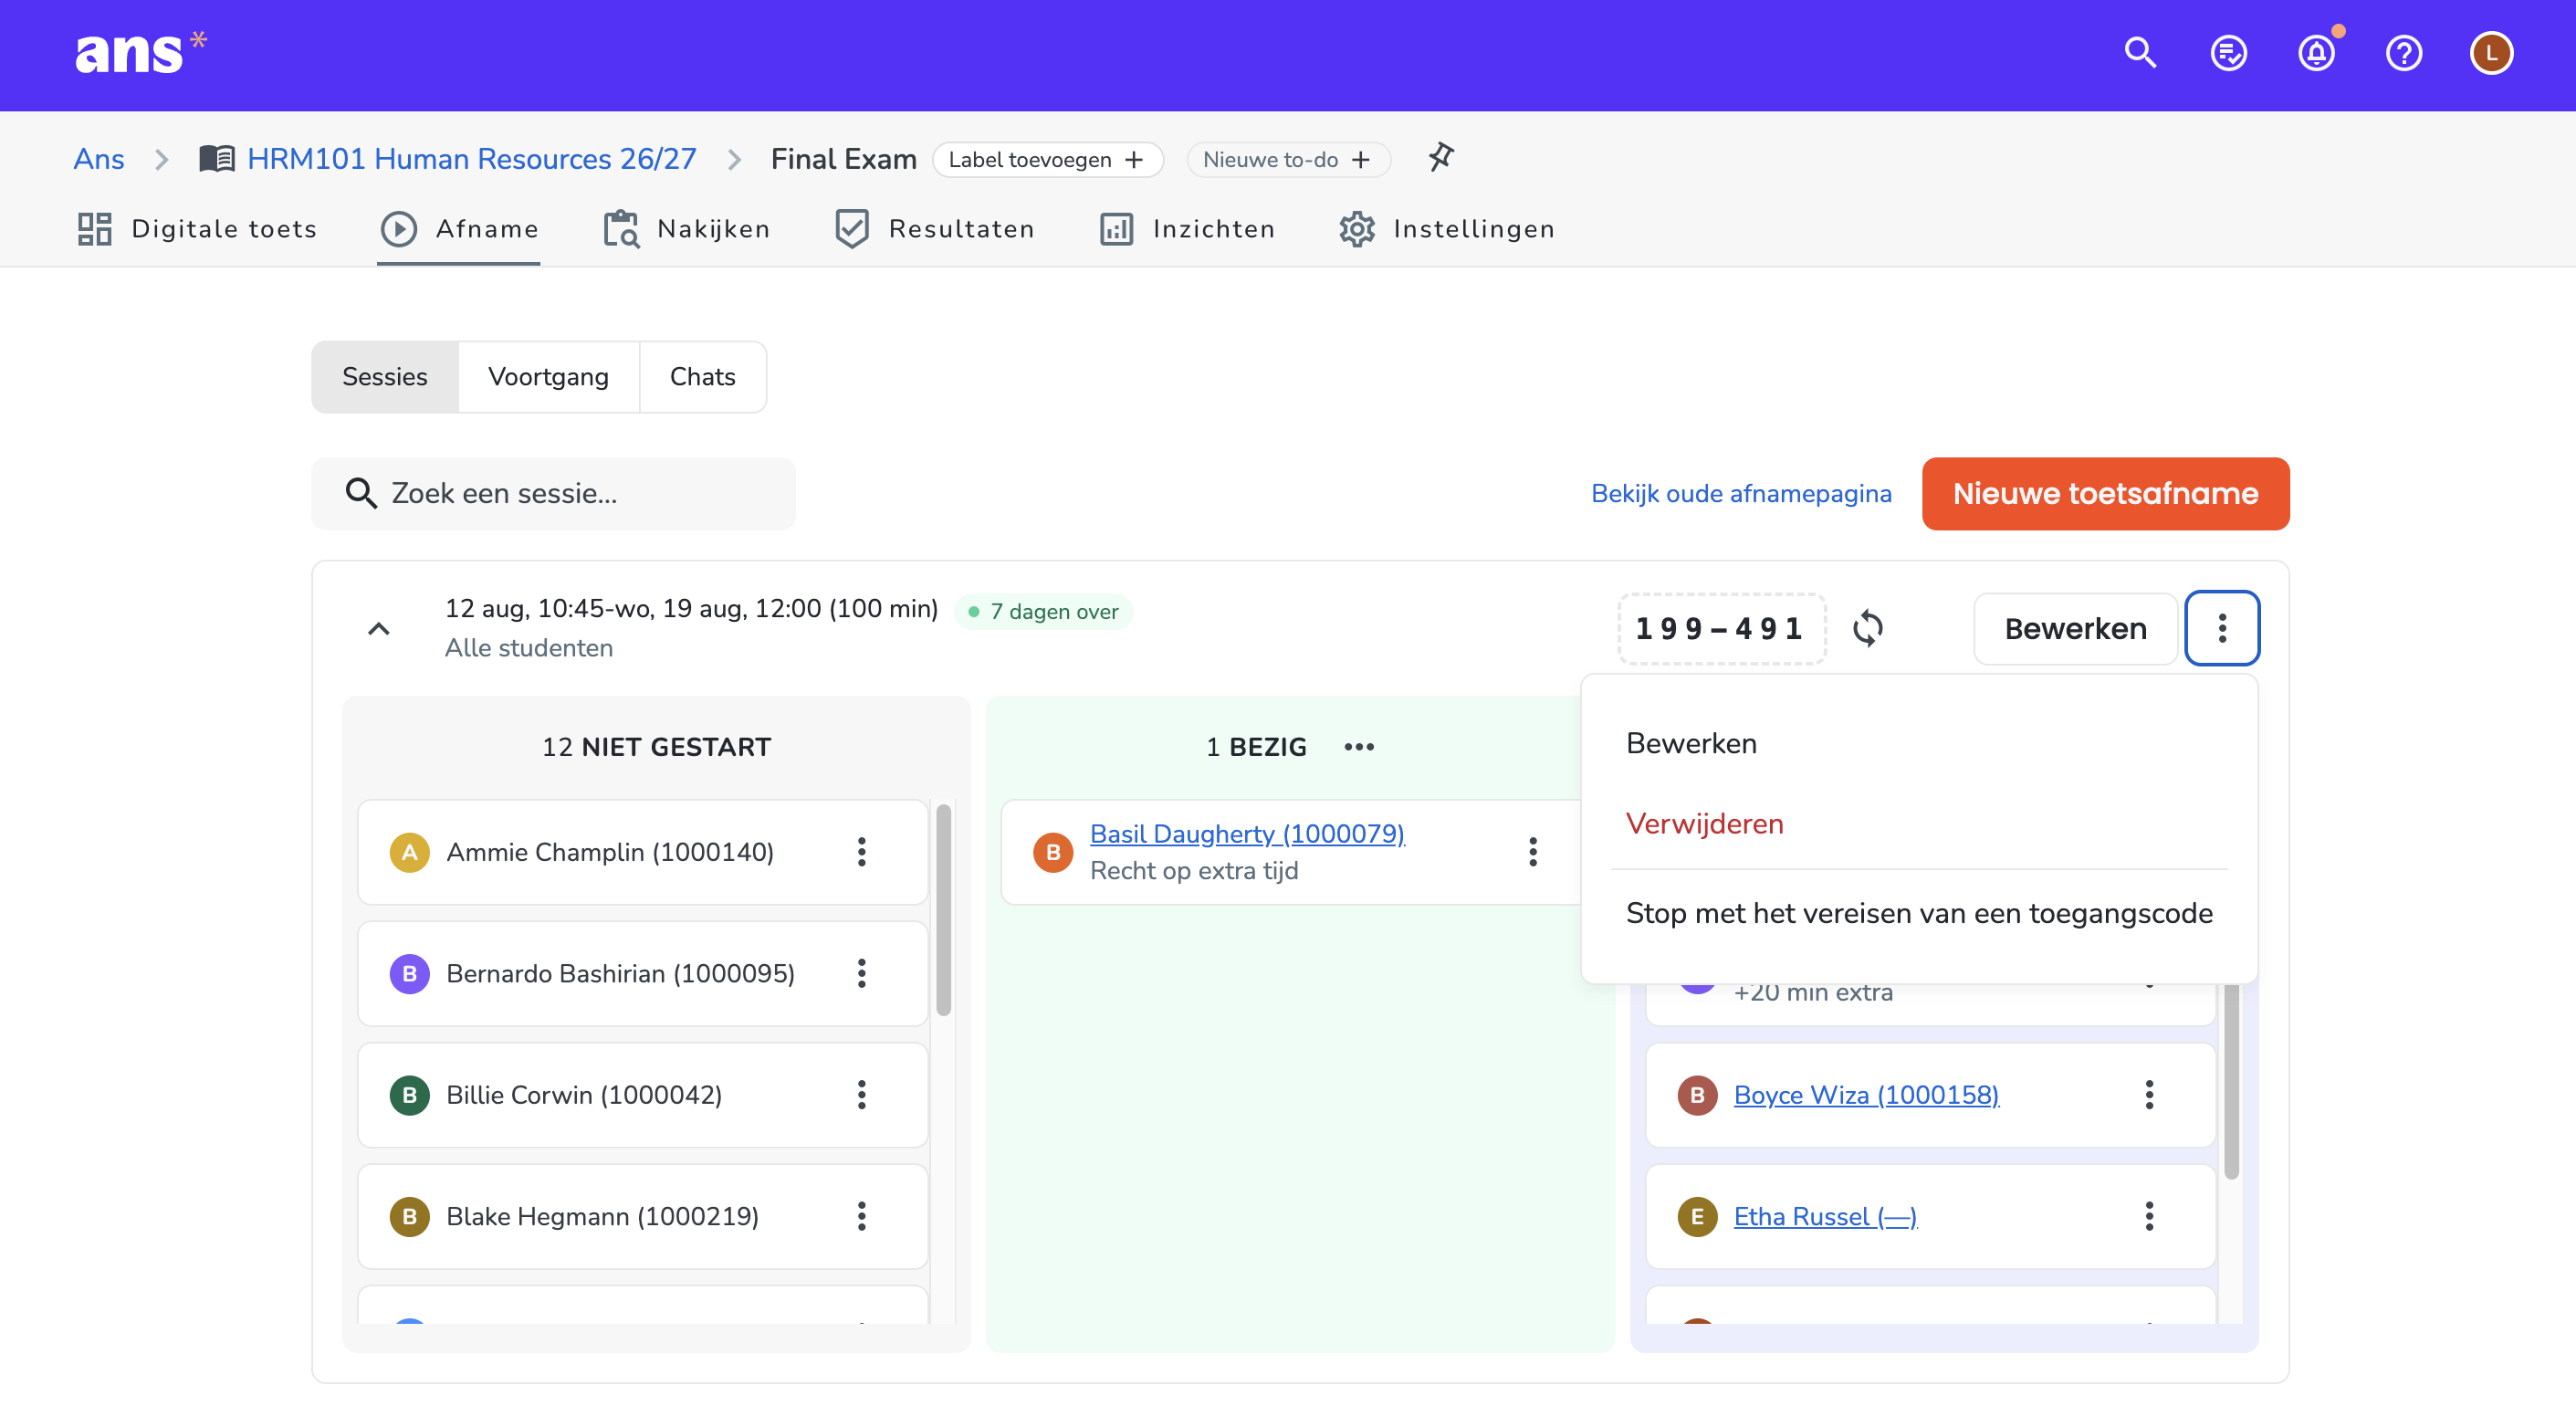Open the to-do checklist icon in the header

[x=2228, y=53]
